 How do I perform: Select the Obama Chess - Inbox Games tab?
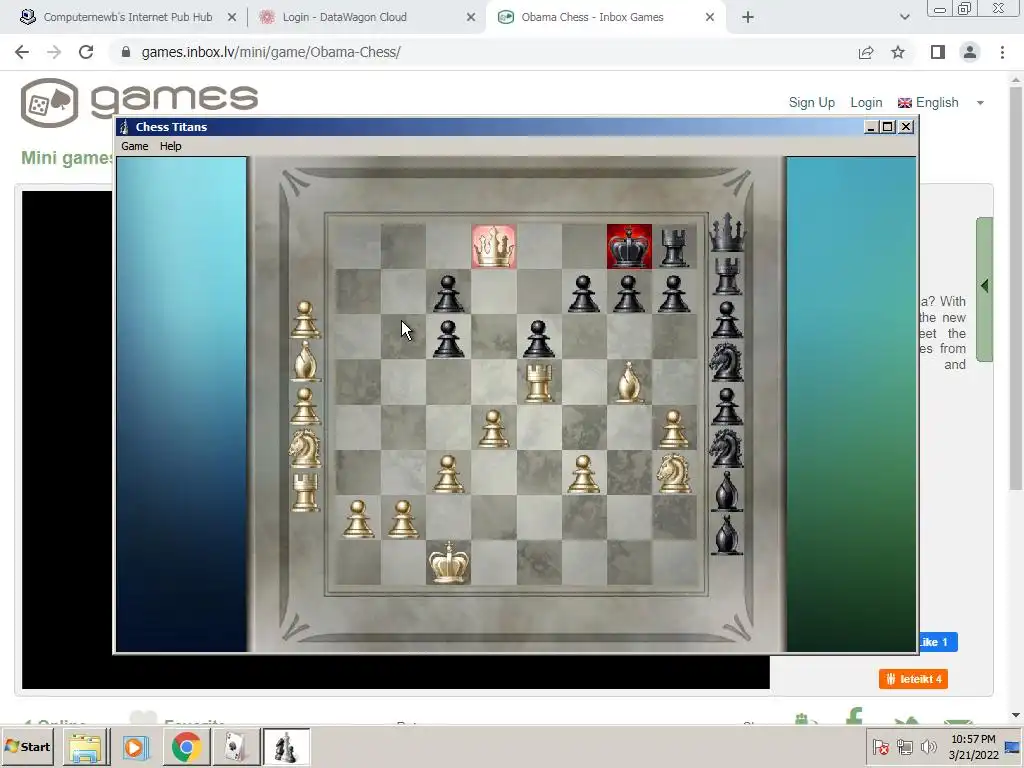pyautogui.click(x=604, y=18)
